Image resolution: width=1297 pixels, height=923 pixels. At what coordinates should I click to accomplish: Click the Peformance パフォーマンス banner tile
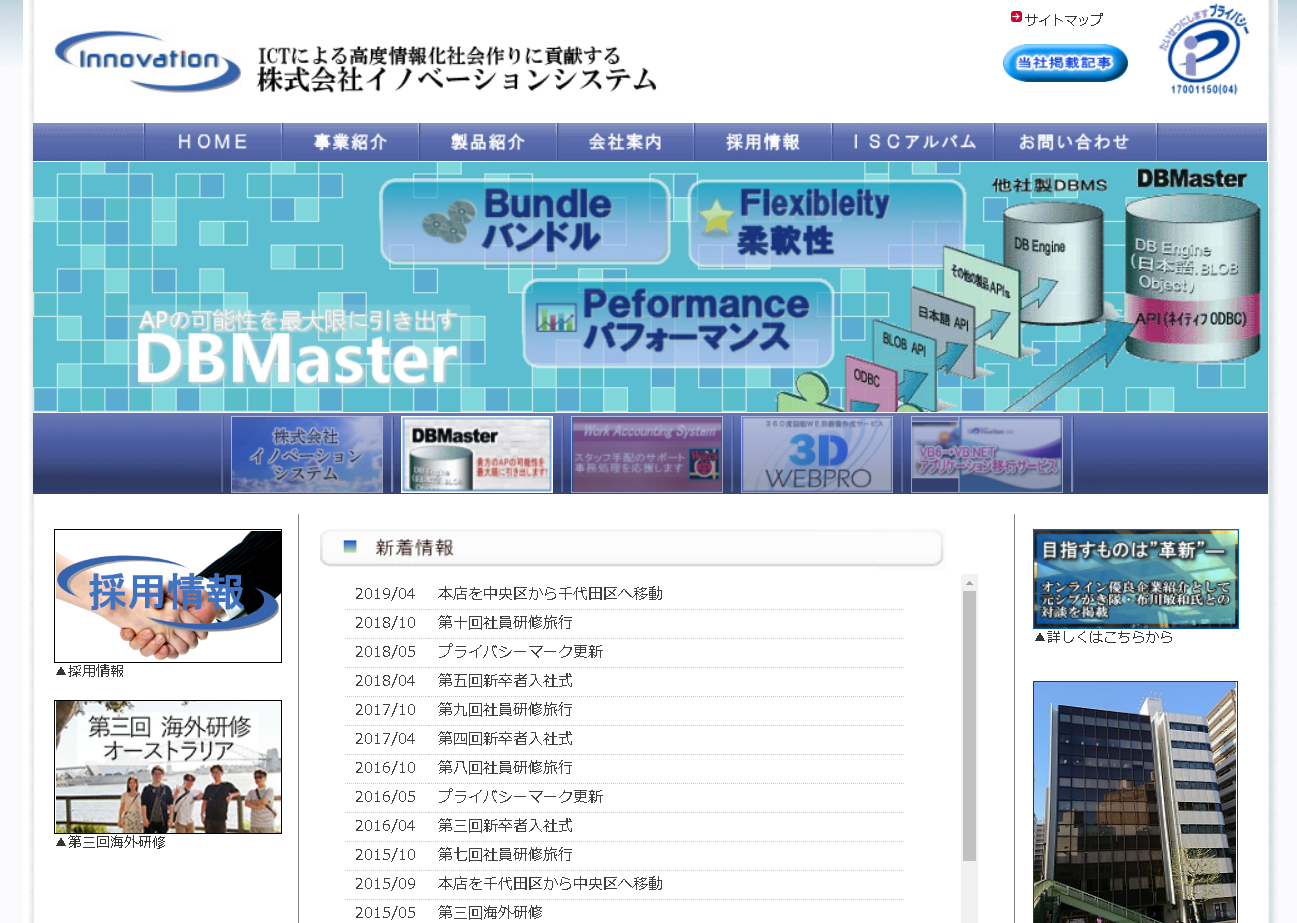(678, 322)
